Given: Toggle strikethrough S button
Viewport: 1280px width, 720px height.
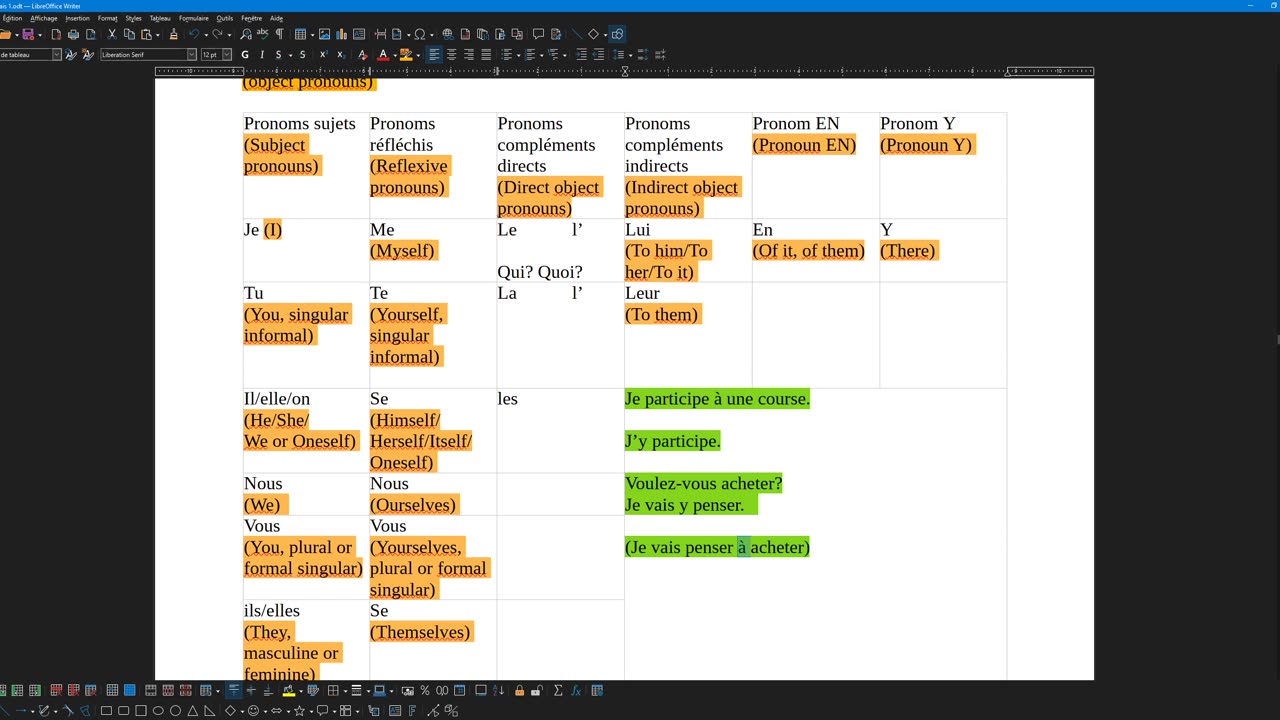Looking at the screenshot, I should tap(303, 55).
